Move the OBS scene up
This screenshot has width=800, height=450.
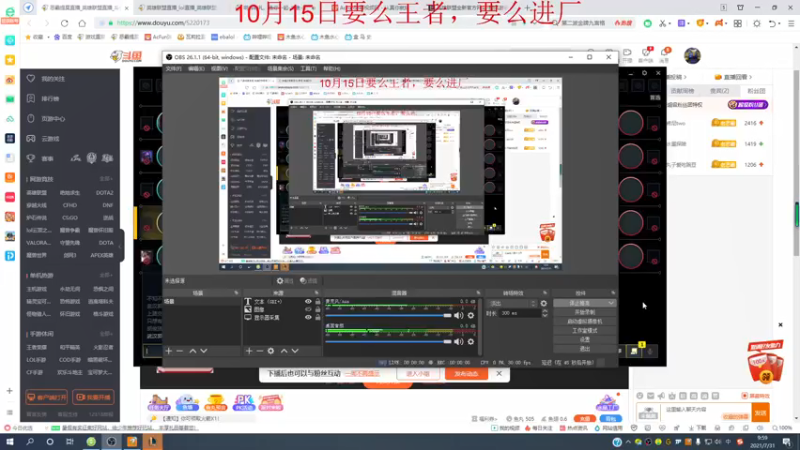[x=193, y=351]
